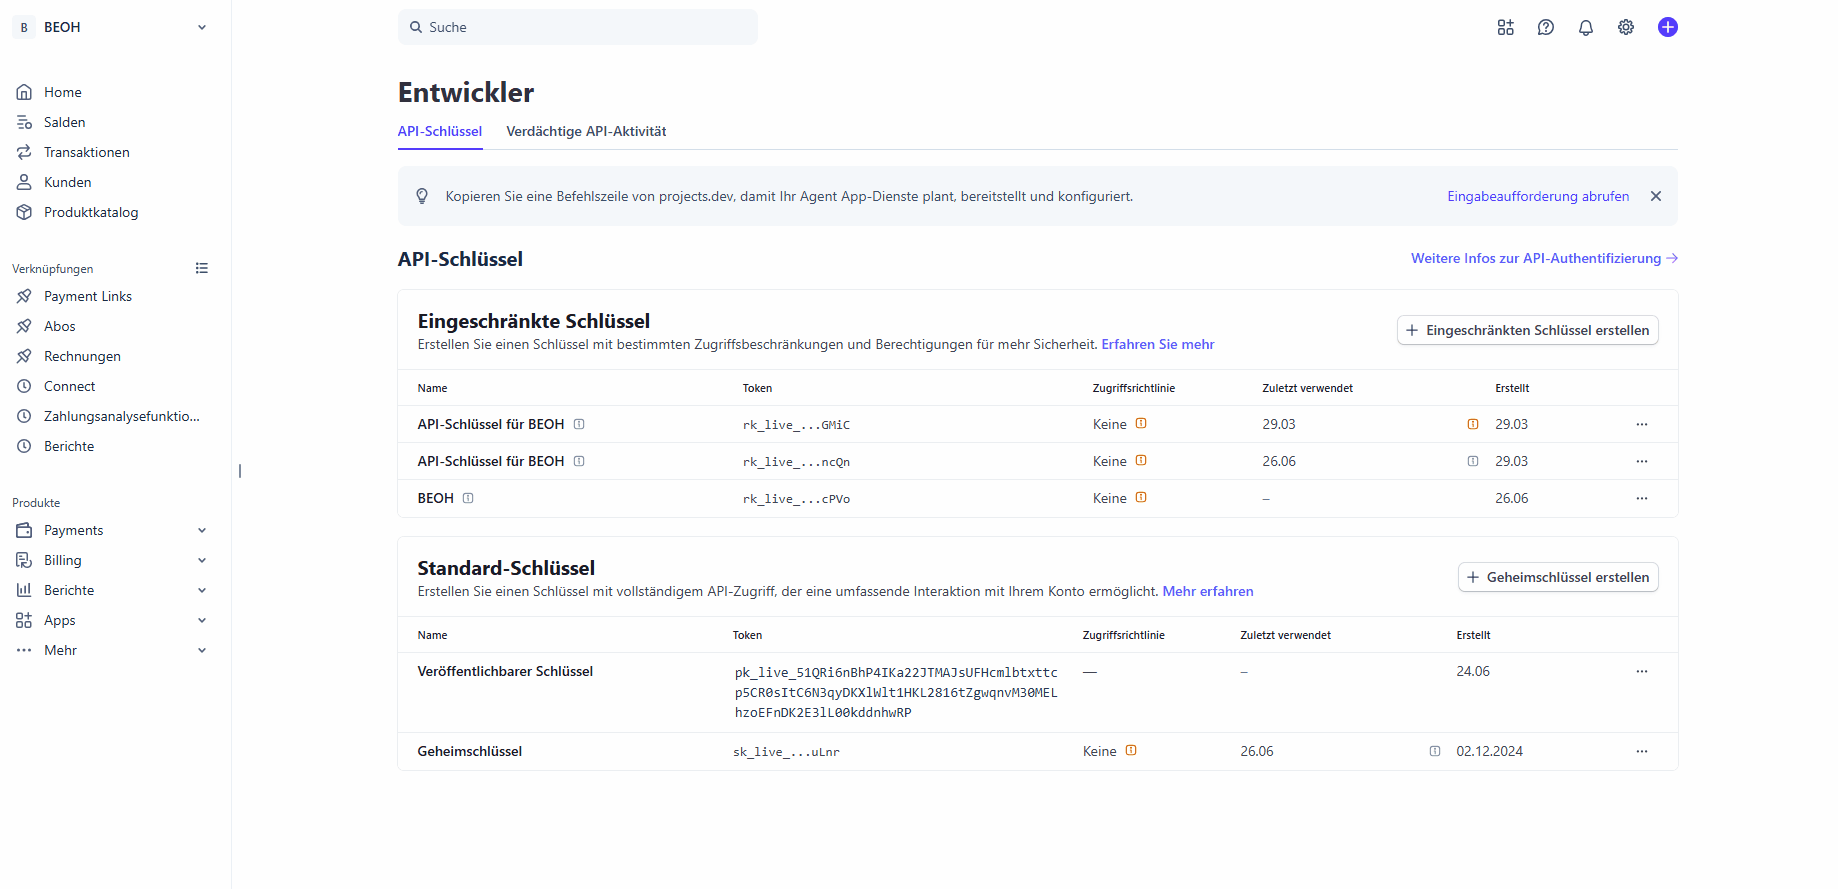Click the info icon beside BEOH key name
This screenshot has height=889, width=1838.
click(x=468, y=498)
